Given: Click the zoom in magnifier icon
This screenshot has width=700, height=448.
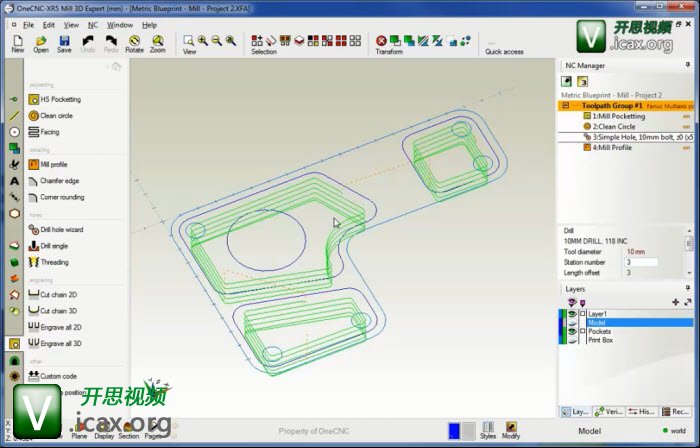Looking at the screenshot, I should pos(203,41).
